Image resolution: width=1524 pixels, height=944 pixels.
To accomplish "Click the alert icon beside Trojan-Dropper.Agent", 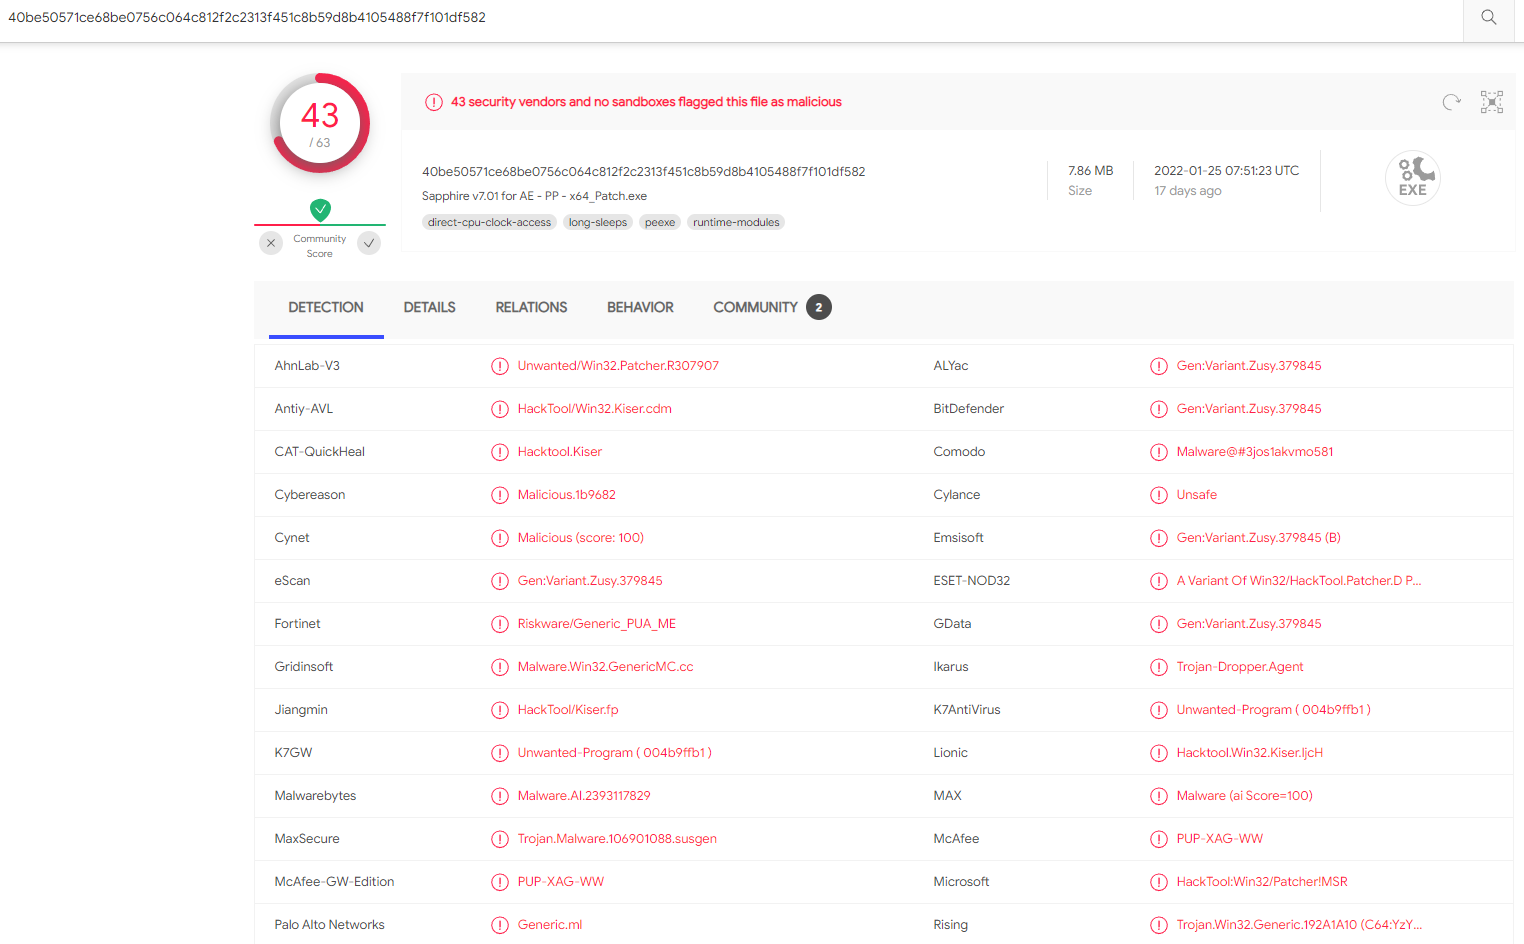I will coord(1159,667).
